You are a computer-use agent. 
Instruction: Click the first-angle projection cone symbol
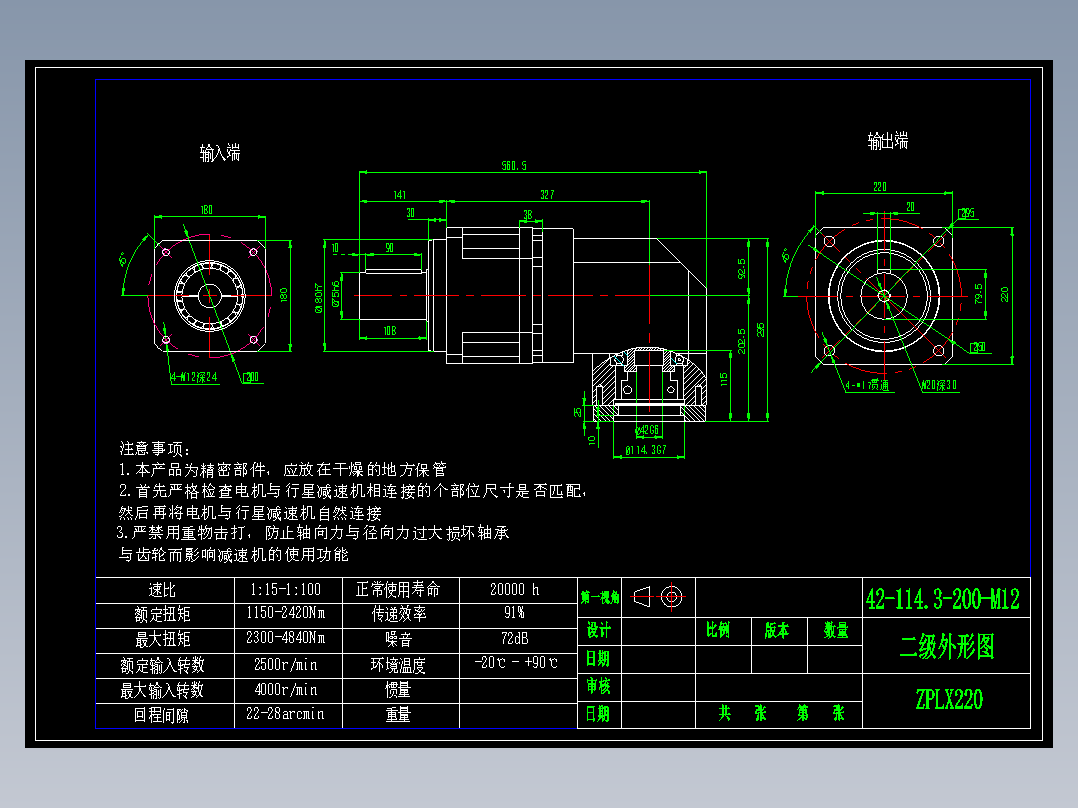[x=641, y=595]
